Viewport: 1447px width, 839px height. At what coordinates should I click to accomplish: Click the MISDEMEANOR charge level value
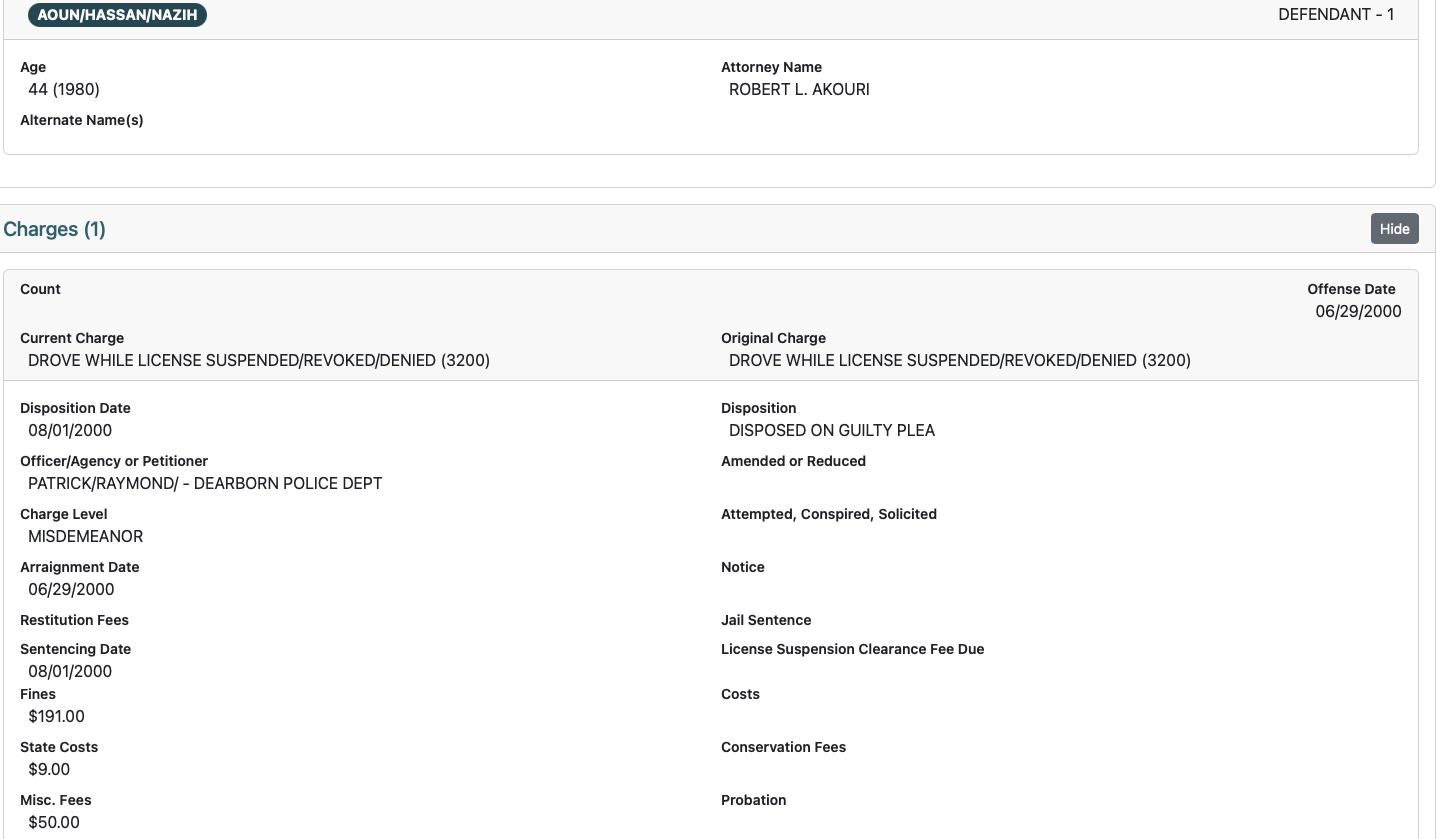point(84,536)
